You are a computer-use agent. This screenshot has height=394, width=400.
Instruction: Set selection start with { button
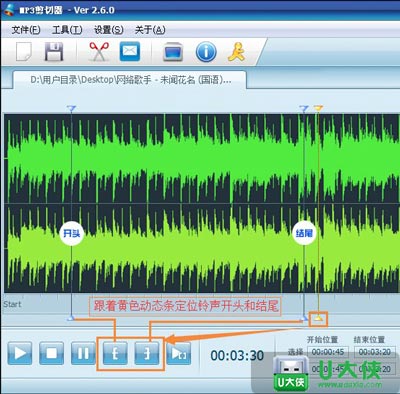pos(115,353)
